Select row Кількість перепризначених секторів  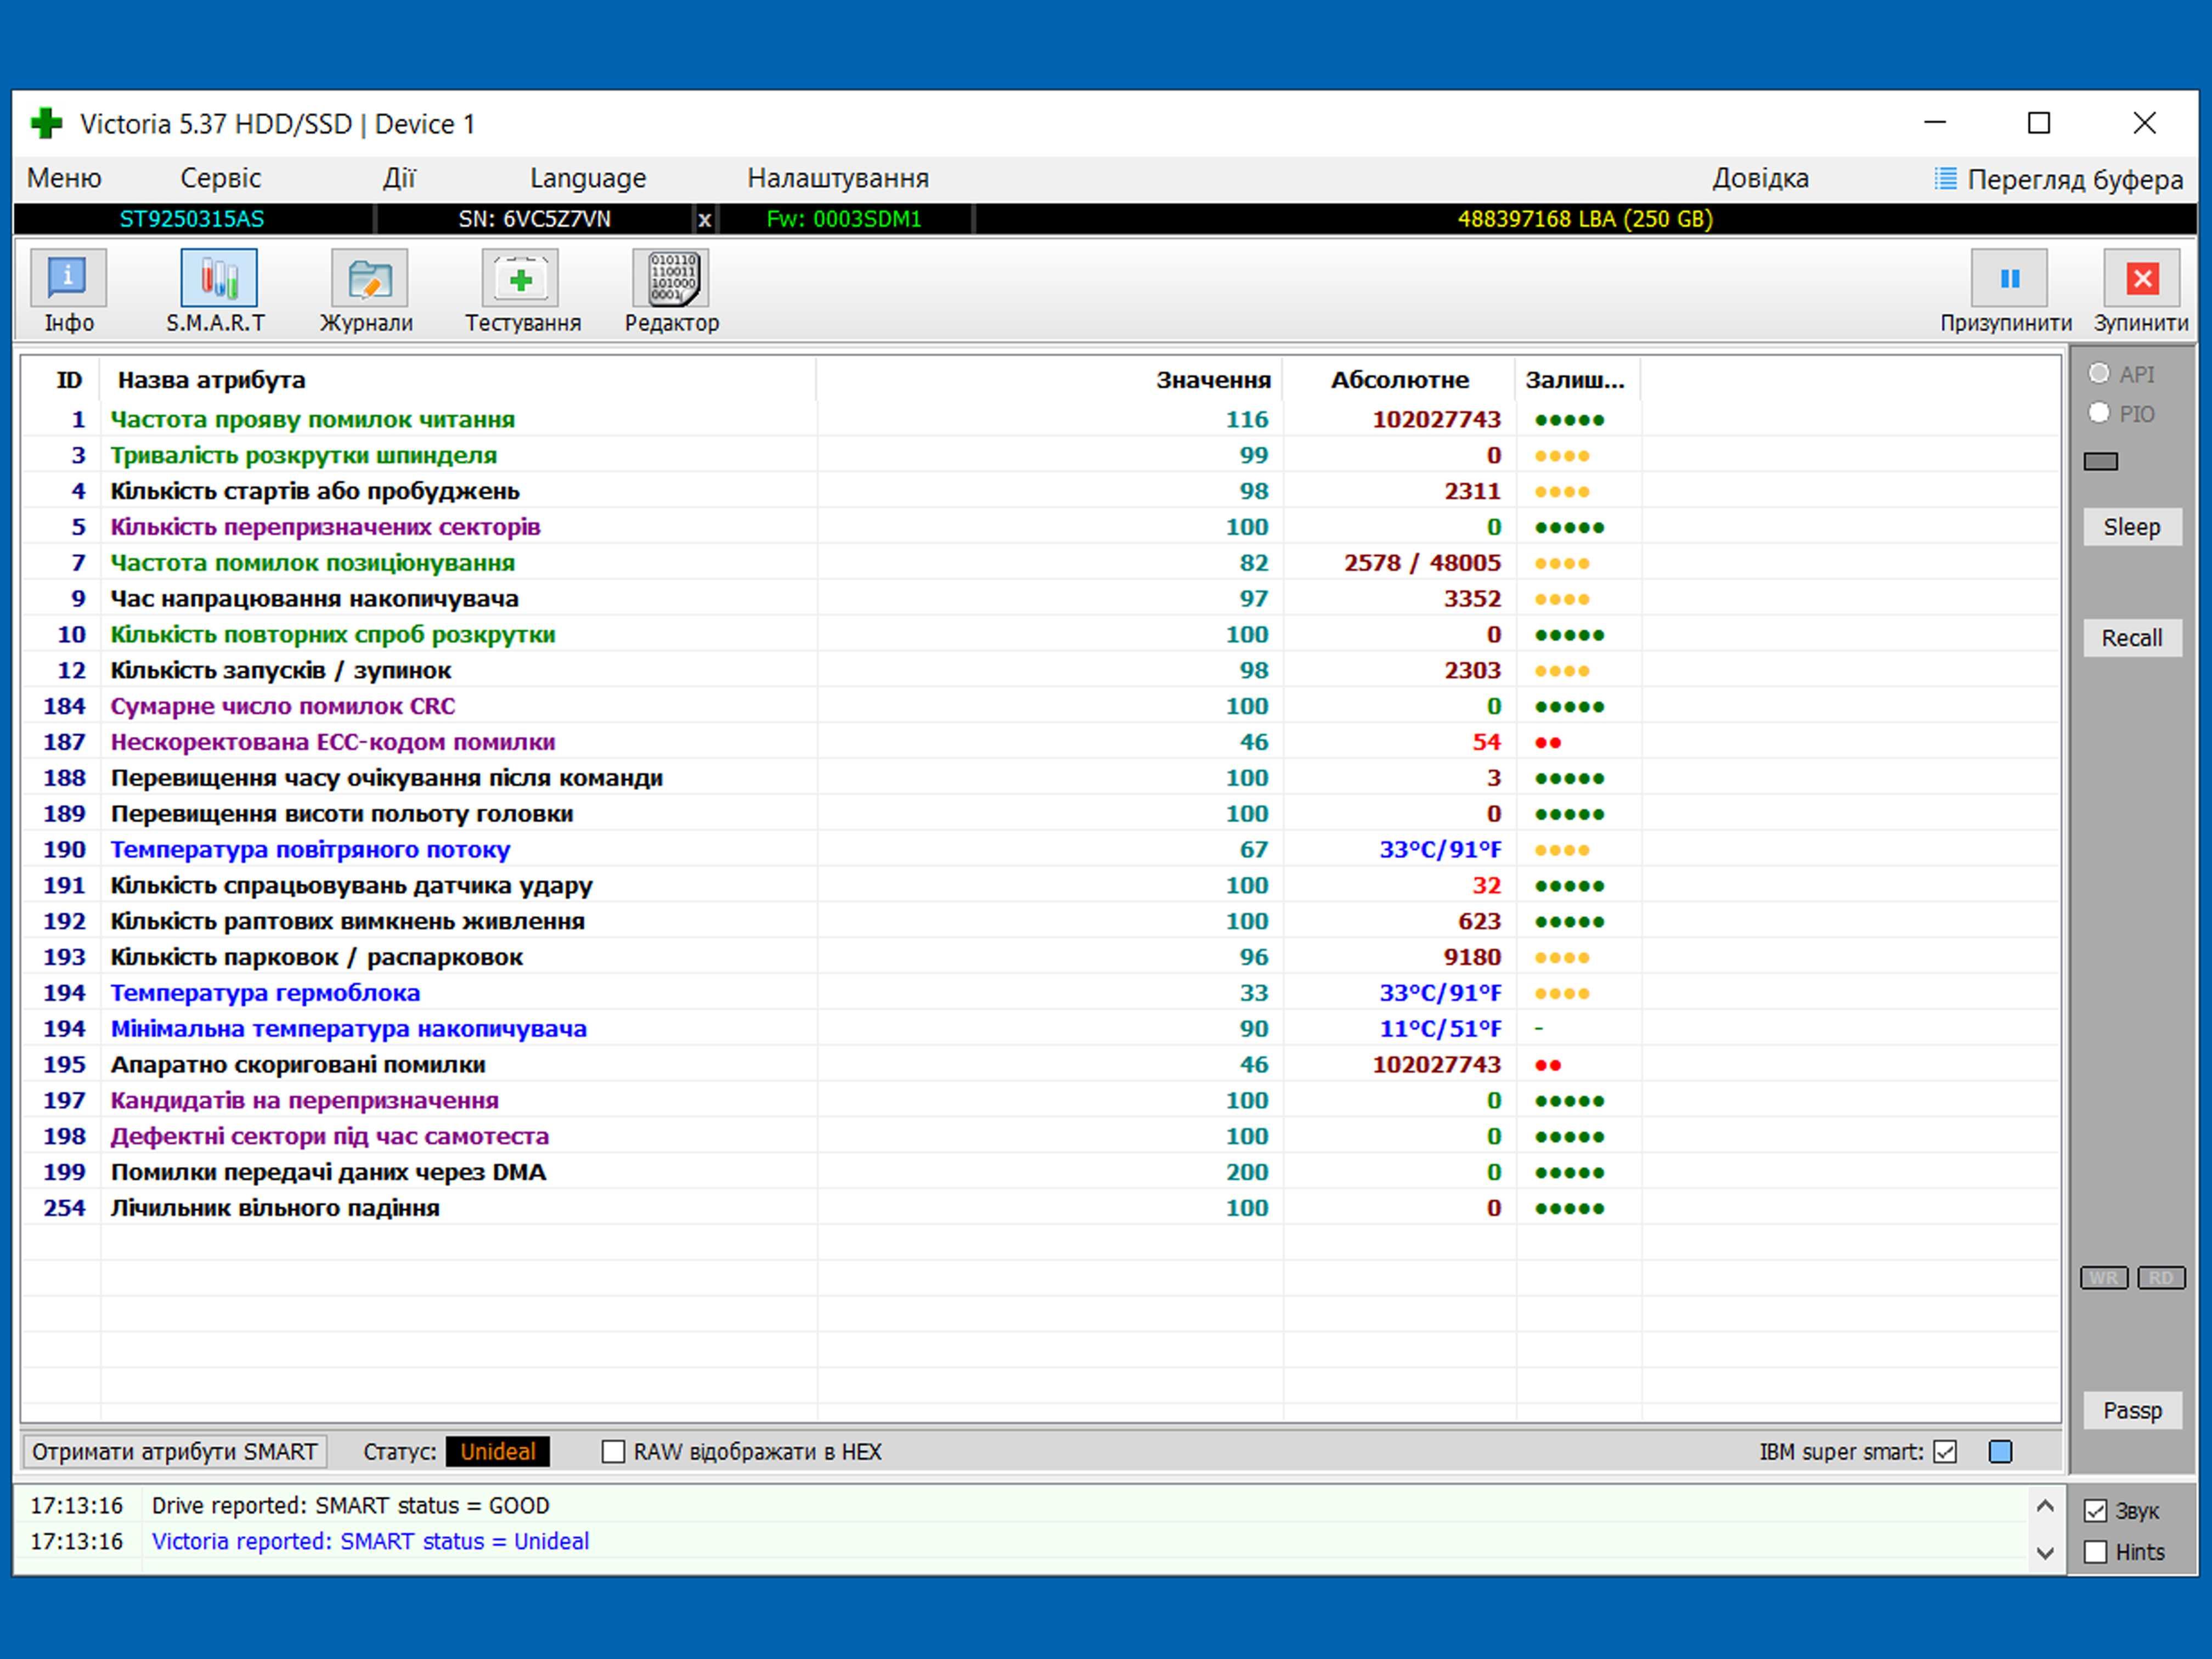click(x=1040, y=527)
